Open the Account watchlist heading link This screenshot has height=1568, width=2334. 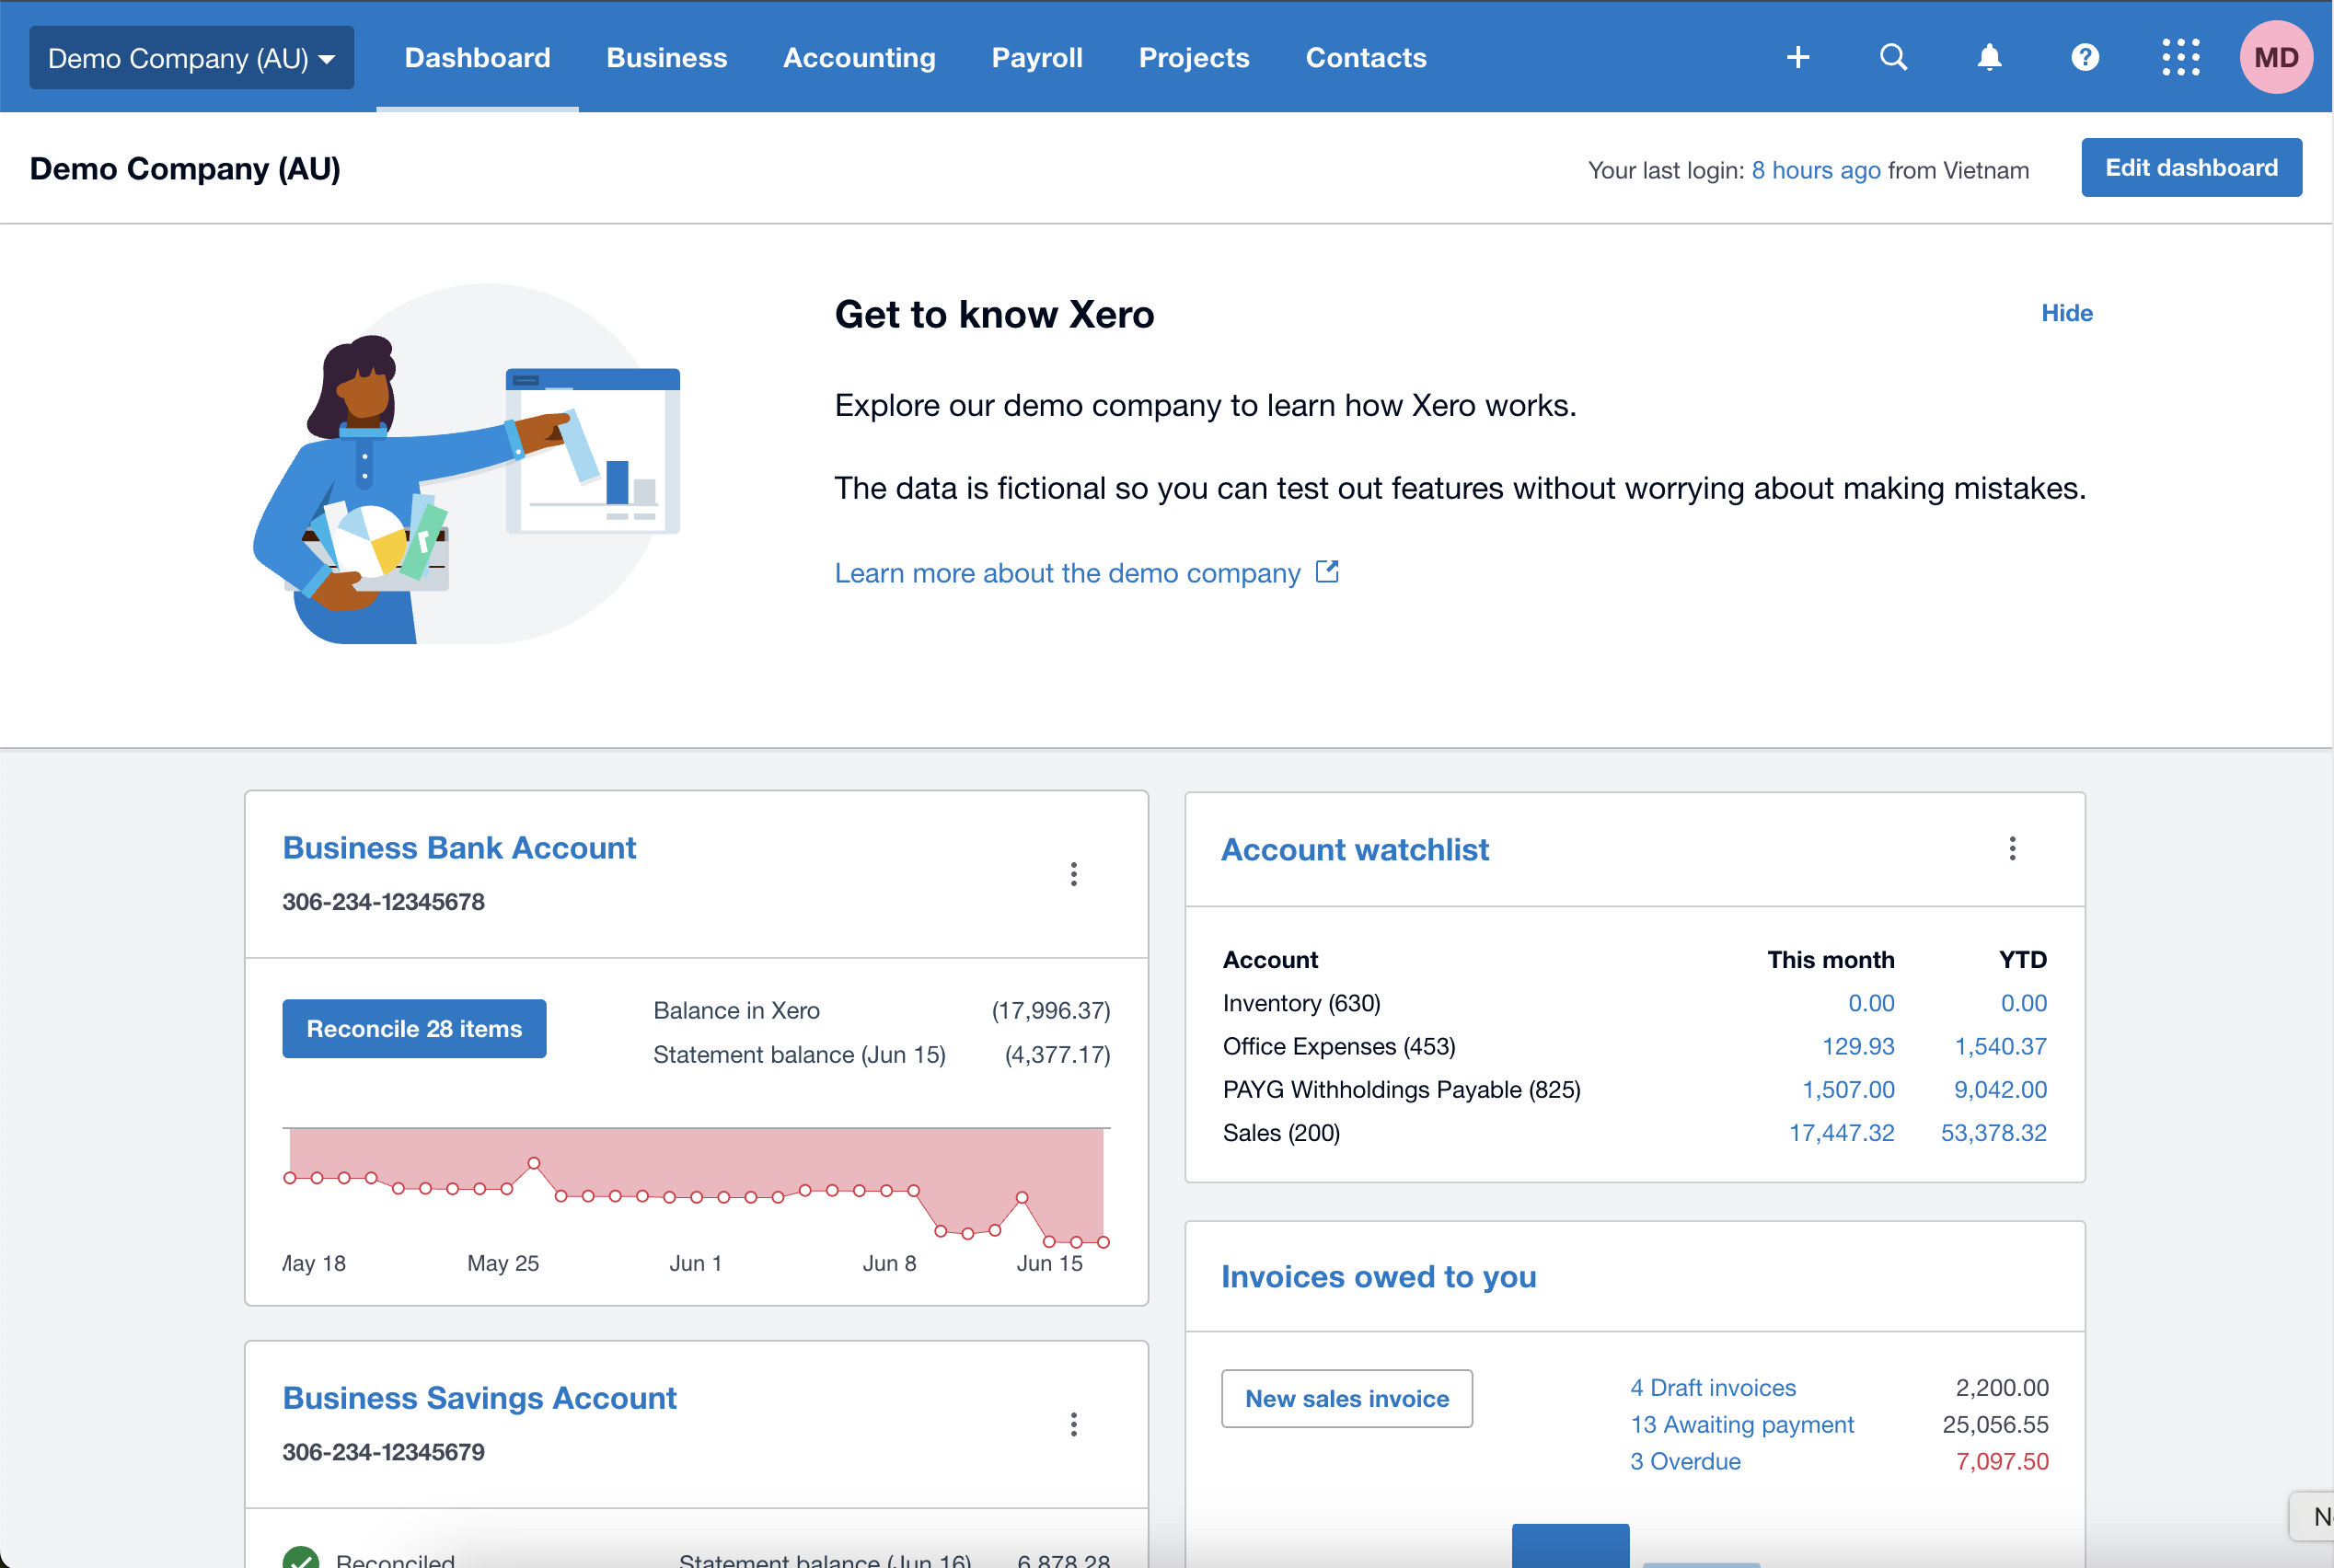[x=1354, y=849]
